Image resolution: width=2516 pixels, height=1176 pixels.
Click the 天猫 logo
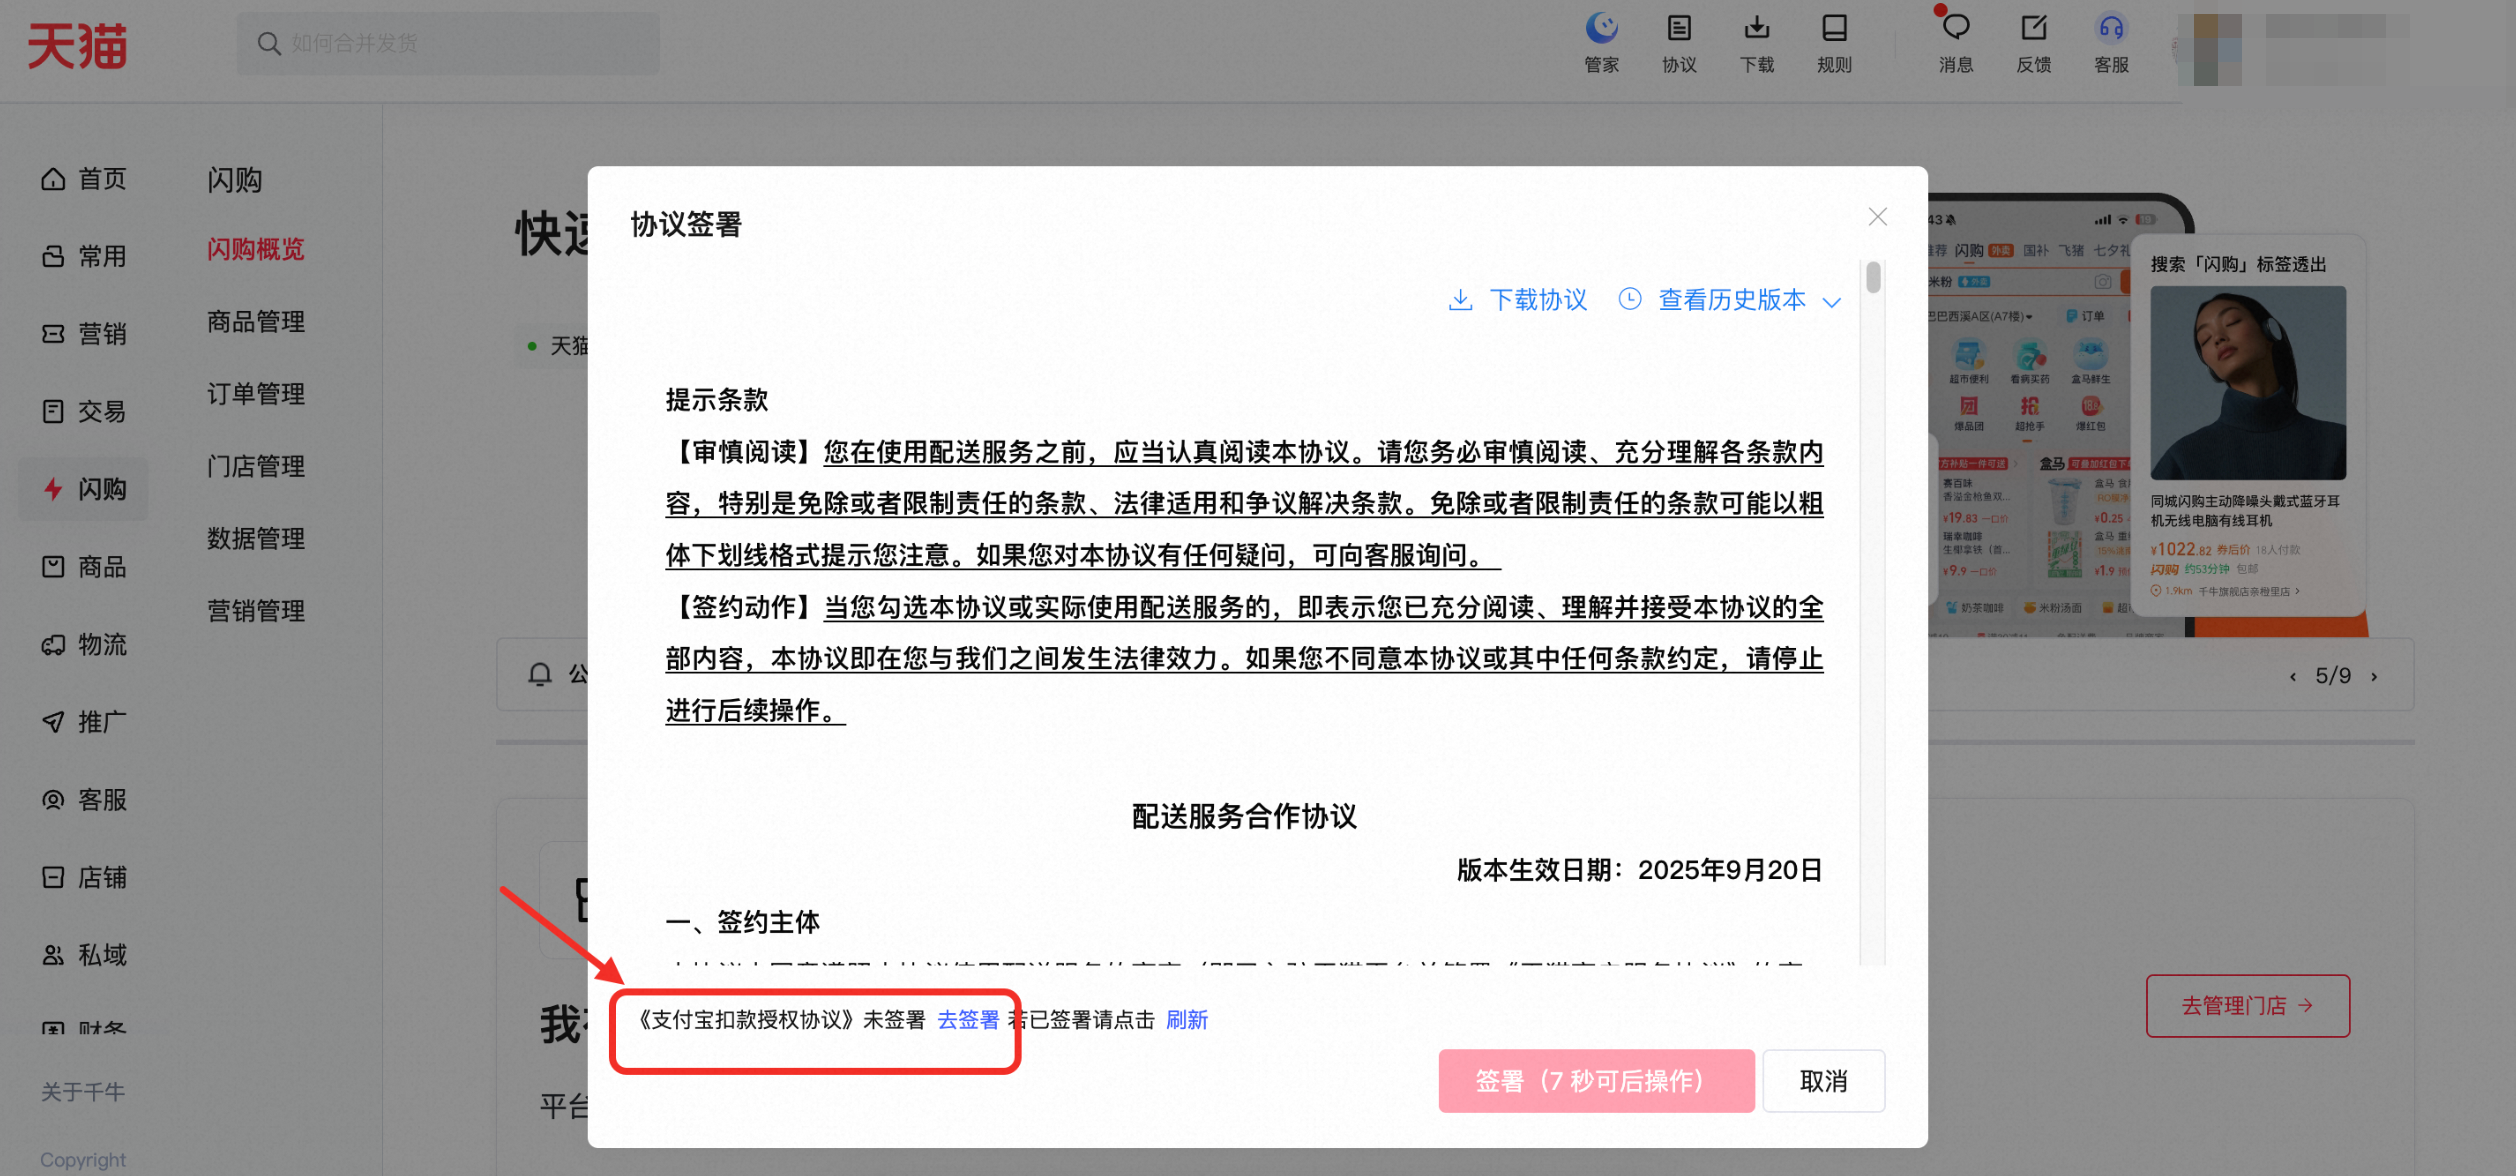(x=77, y=46)
